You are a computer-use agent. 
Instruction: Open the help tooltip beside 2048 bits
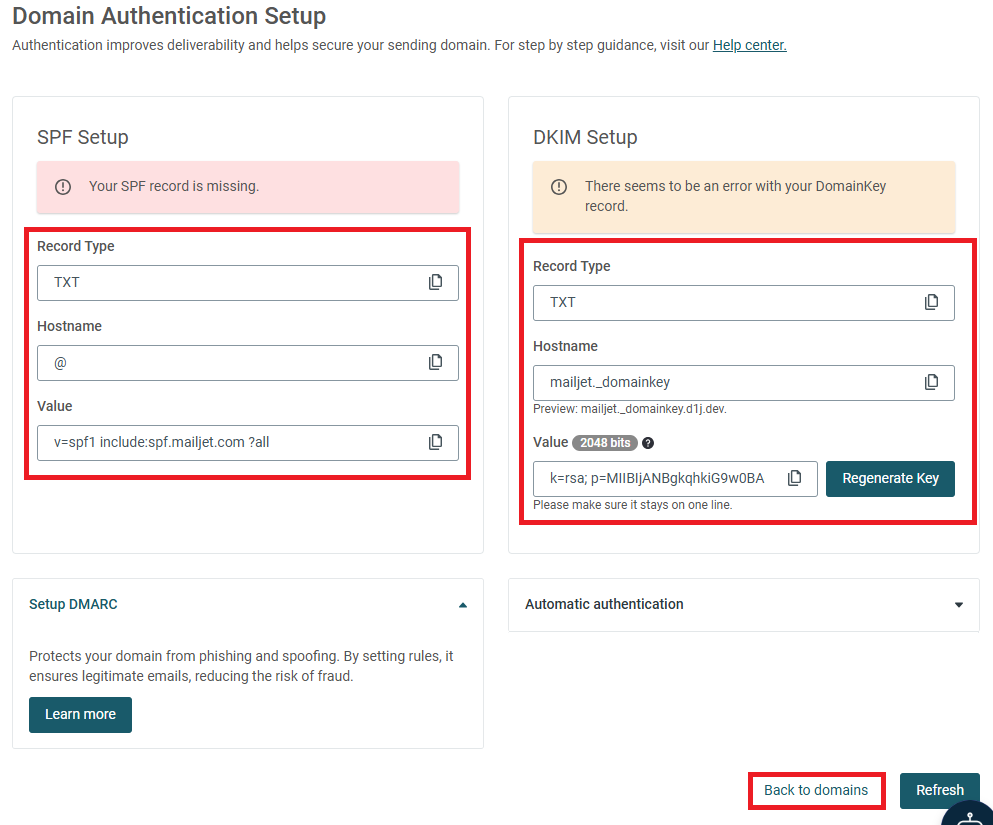coord(647,443)
